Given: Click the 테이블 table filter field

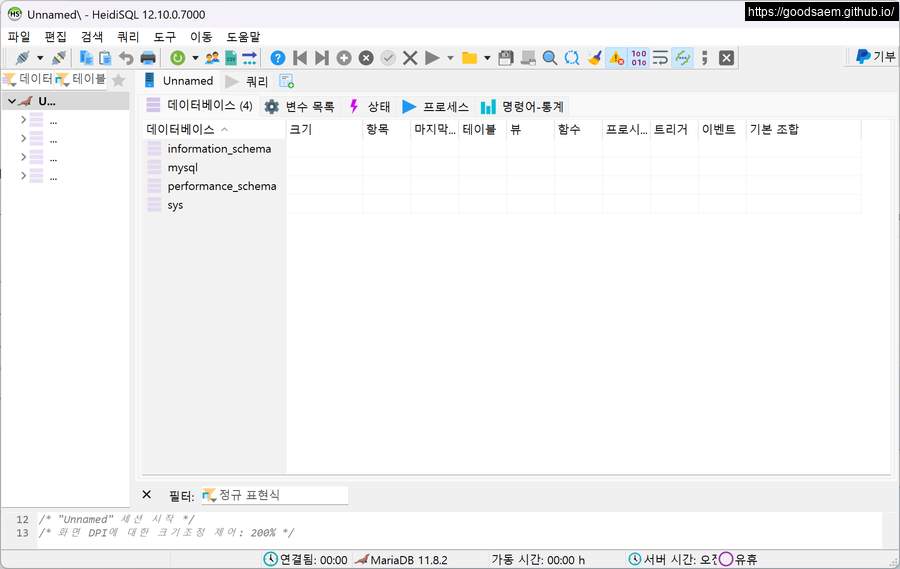Looking at the screenshot, I should (80, 79).
